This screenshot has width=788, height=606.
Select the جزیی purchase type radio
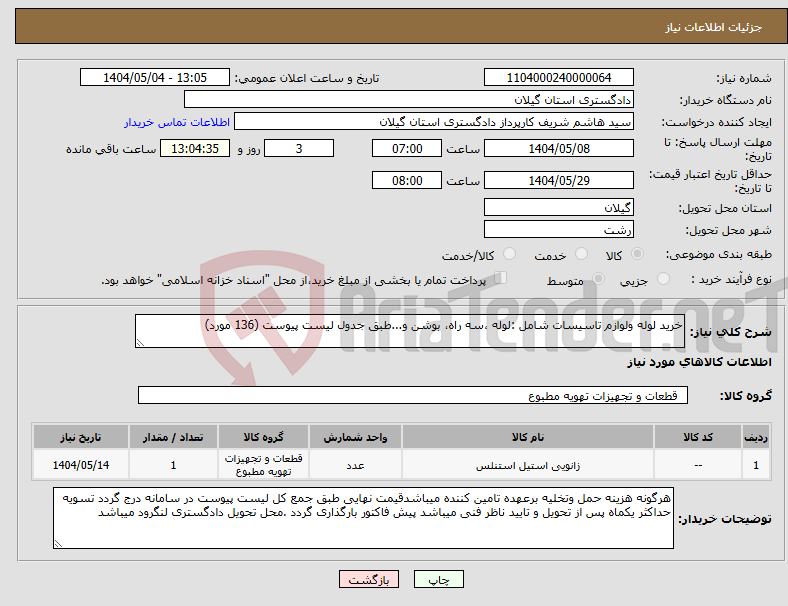pos(663,279)
